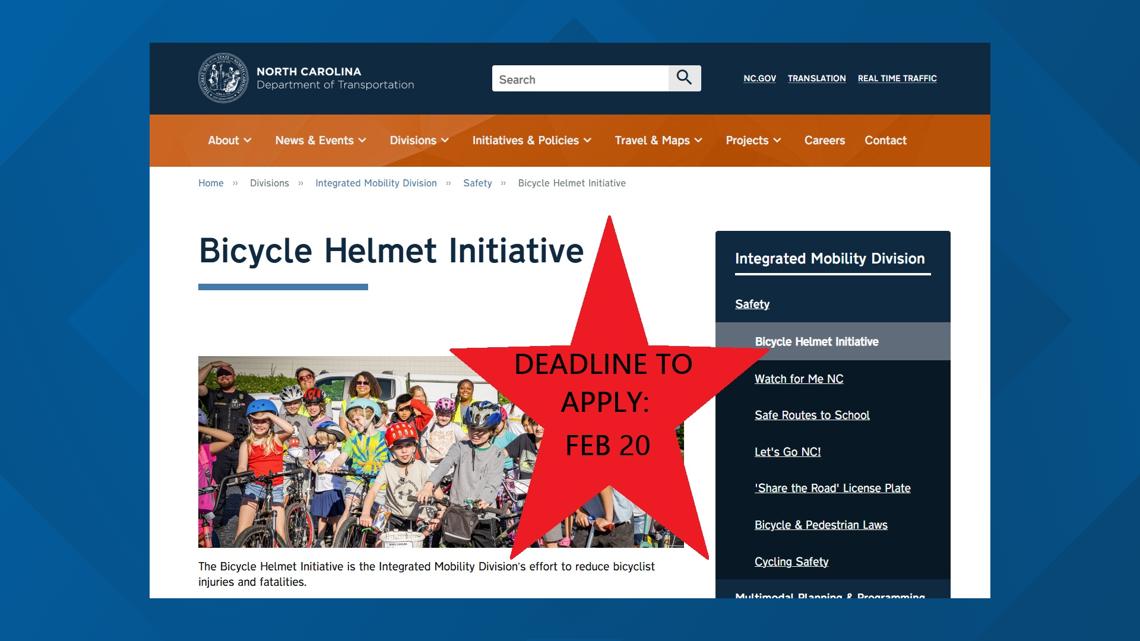Expand the Divisions navigation dropdown
This screenshot has width=1140, height=641.
click(417, 140)
